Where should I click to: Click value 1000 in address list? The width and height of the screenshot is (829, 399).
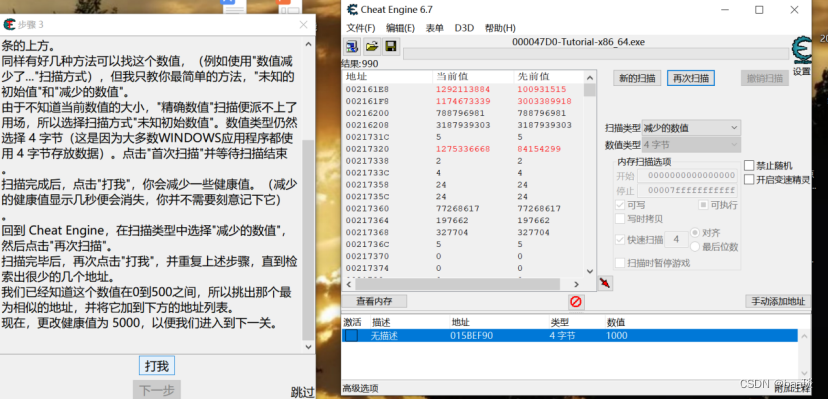tap(617, 336)
